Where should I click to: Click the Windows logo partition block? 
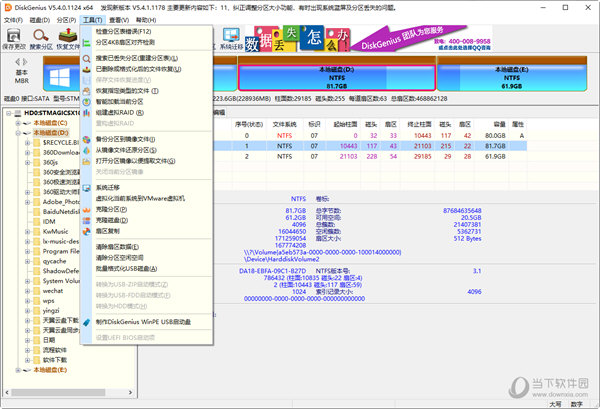pyautogui.click(x=60, y=78)
